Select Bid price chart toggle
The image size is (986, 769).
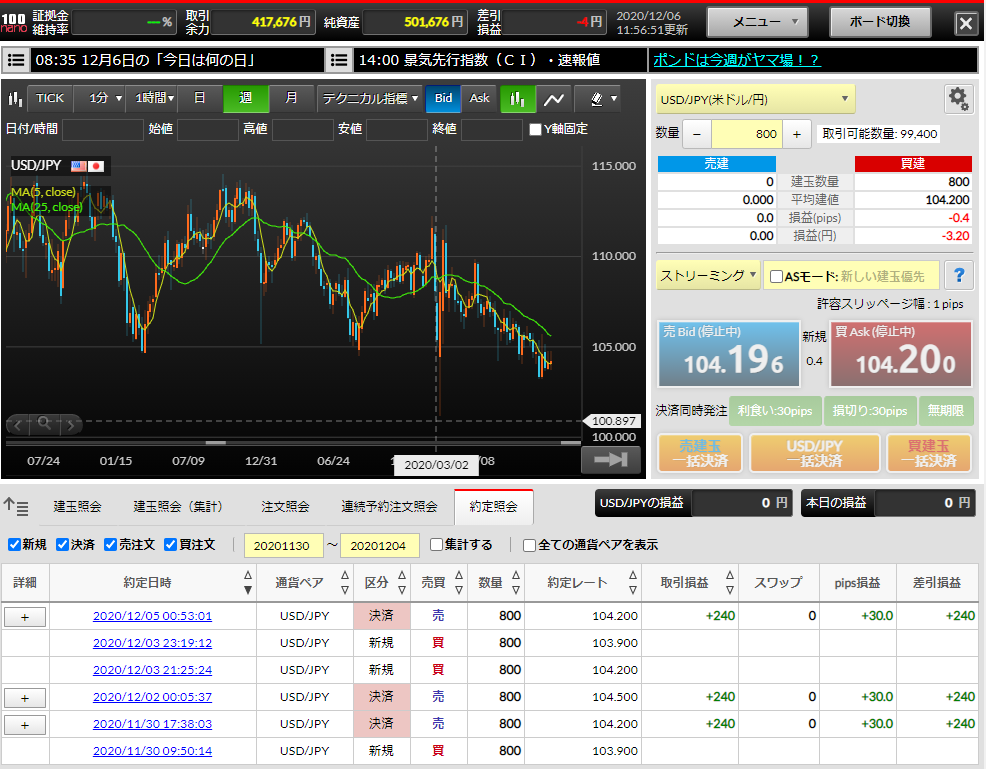click(x=443, y=98)
